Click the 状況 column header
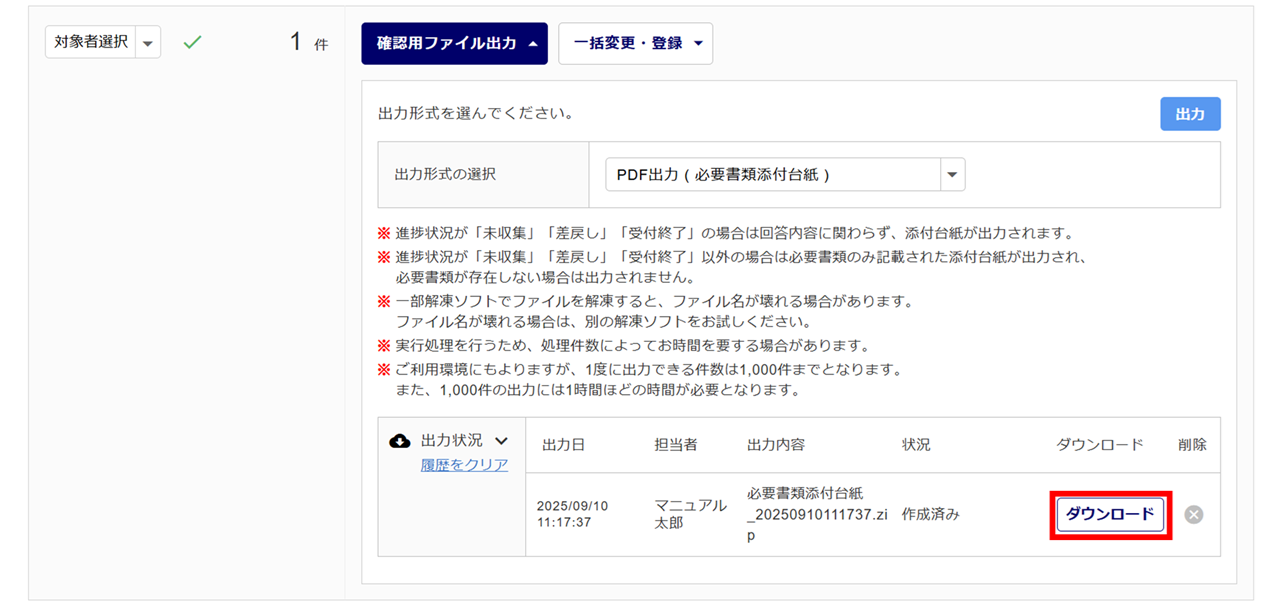 [915, 445]
